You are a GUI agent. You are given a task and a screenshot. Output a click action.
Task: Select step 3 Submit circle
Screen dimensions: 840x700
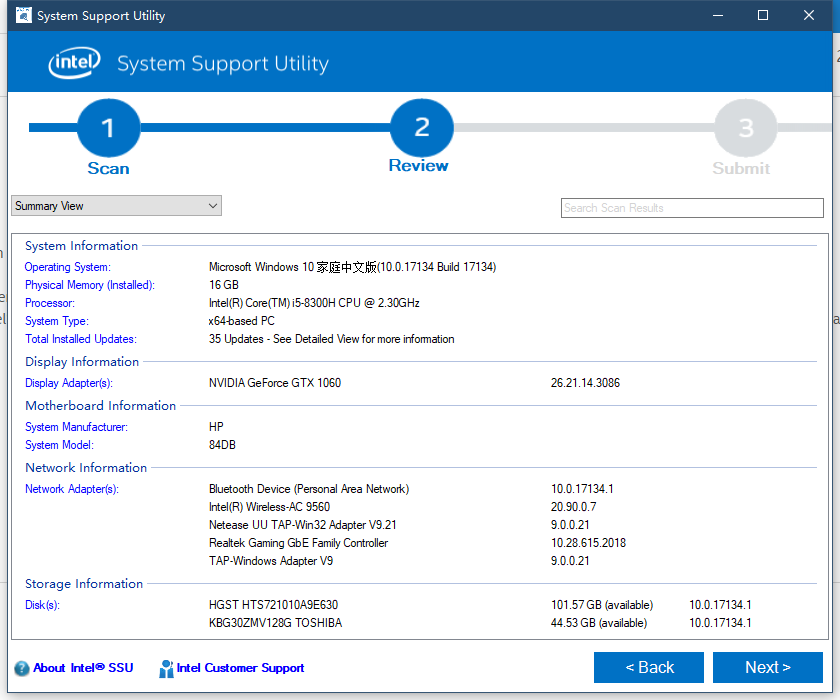pyautogui.click(x=745, y=128)
